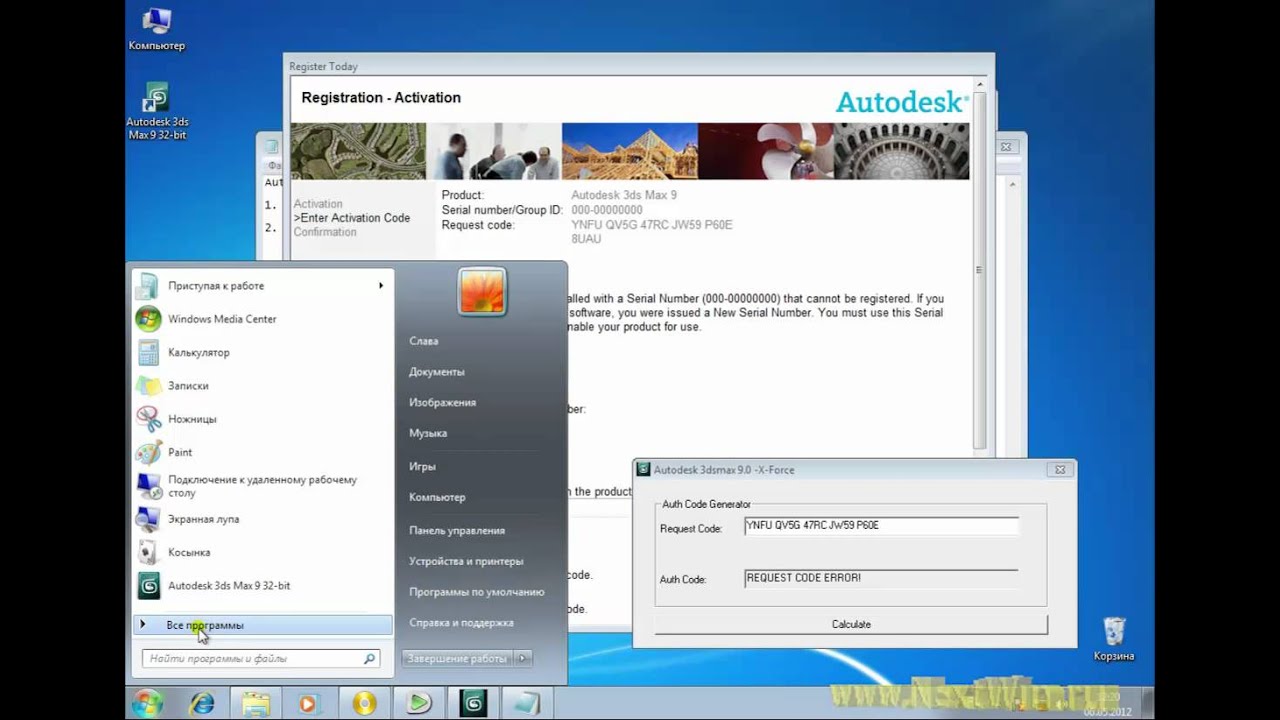Open Компьютер in the Start menu right column
Viewport: 1280px width, 720px height.
(437, 497)
